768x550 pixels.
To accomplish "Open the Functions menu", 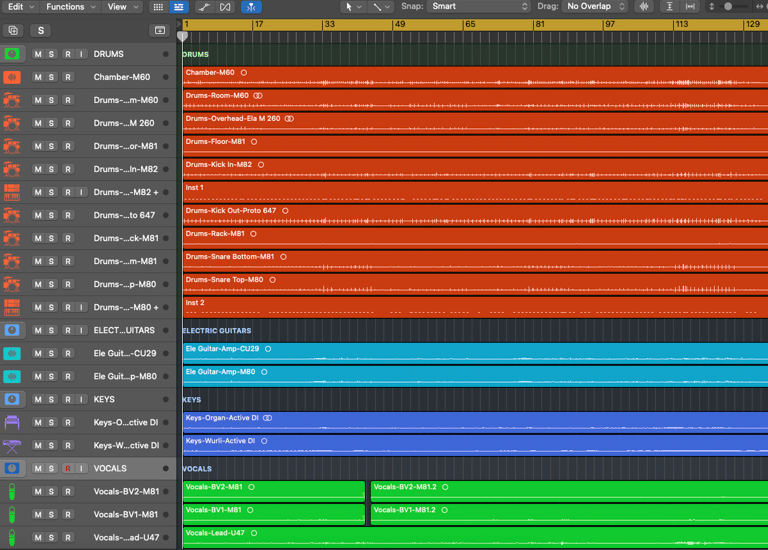I will tap(71, 7).
